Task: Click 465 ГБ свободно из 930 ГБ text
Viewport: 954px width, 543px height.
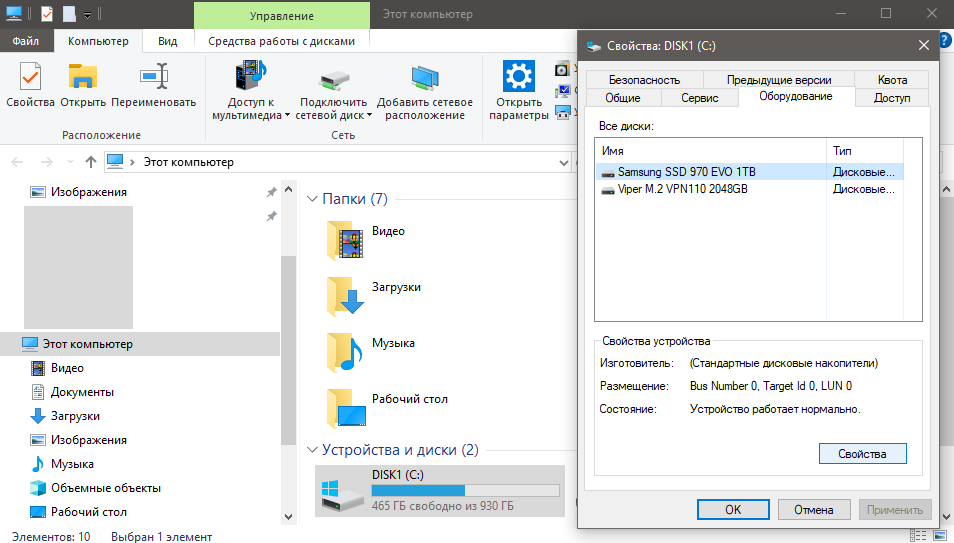Action: [442, 506]
